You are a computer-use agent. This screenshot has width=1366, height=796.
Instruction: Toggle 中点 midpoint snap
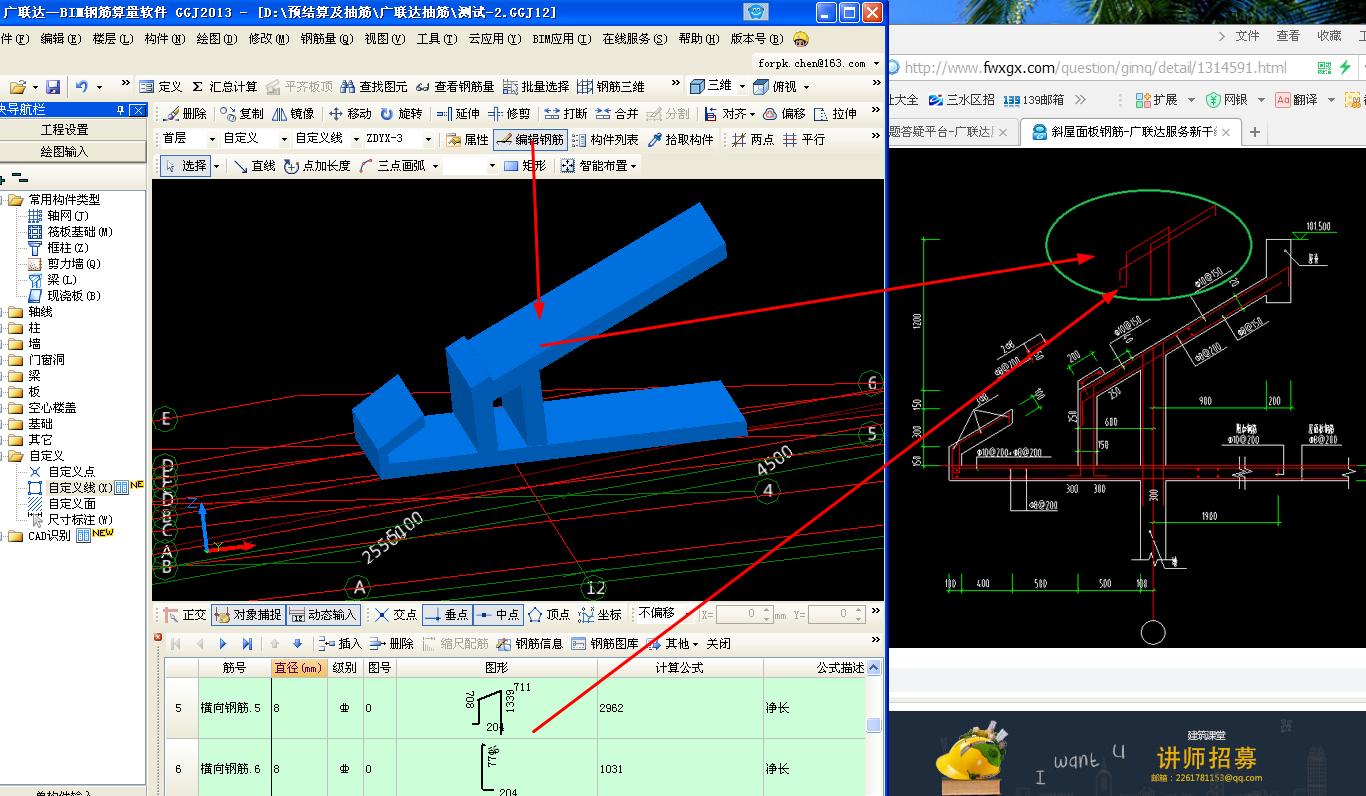[498, 615]
